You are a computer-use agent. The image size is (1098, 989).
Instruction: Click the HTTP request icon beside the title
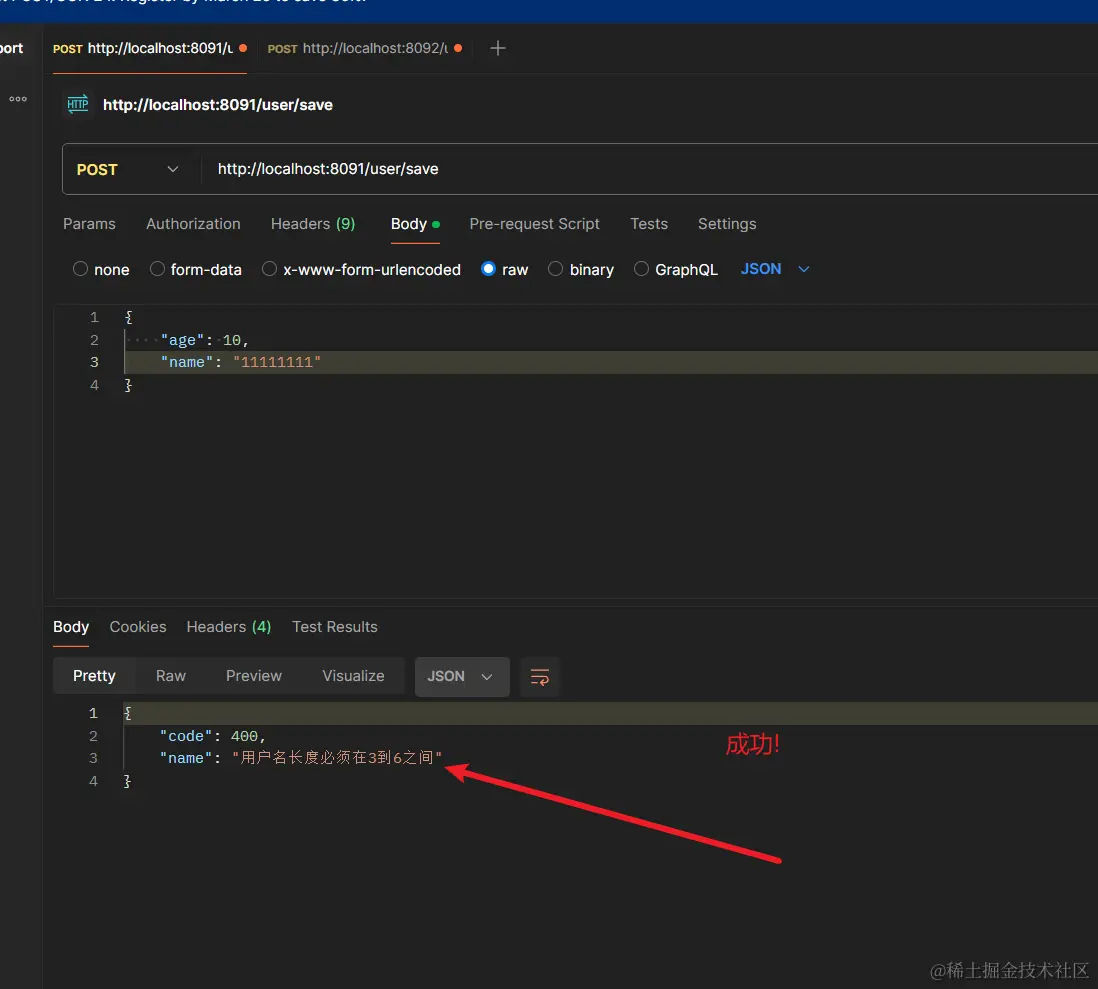(x=78, y=104)
